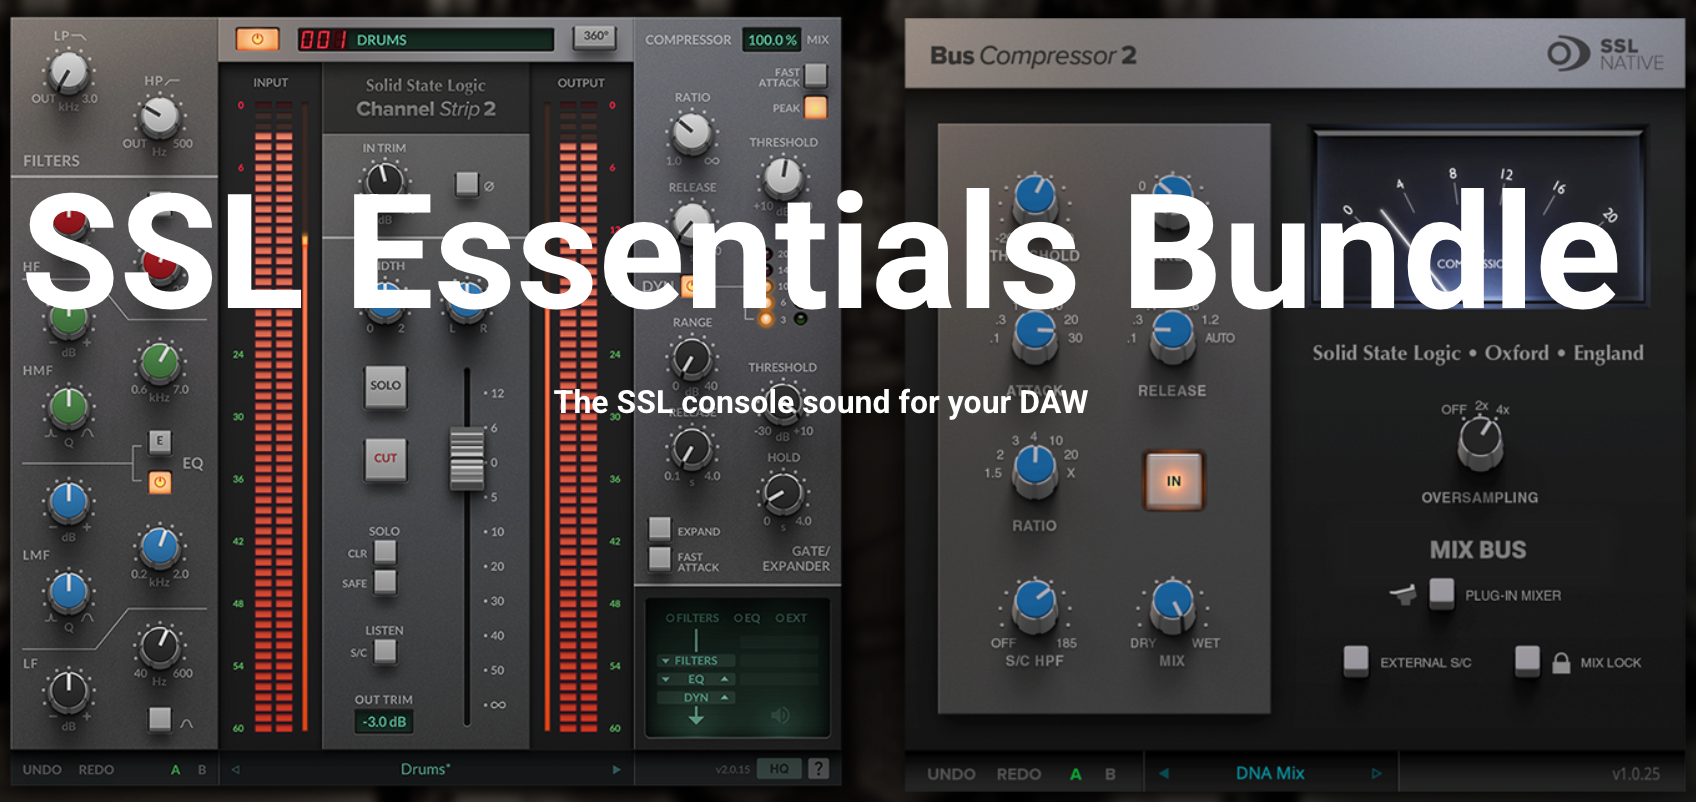Click the HP filter knob
This screenshot has height=802, width=1696.
click(158, 117)
